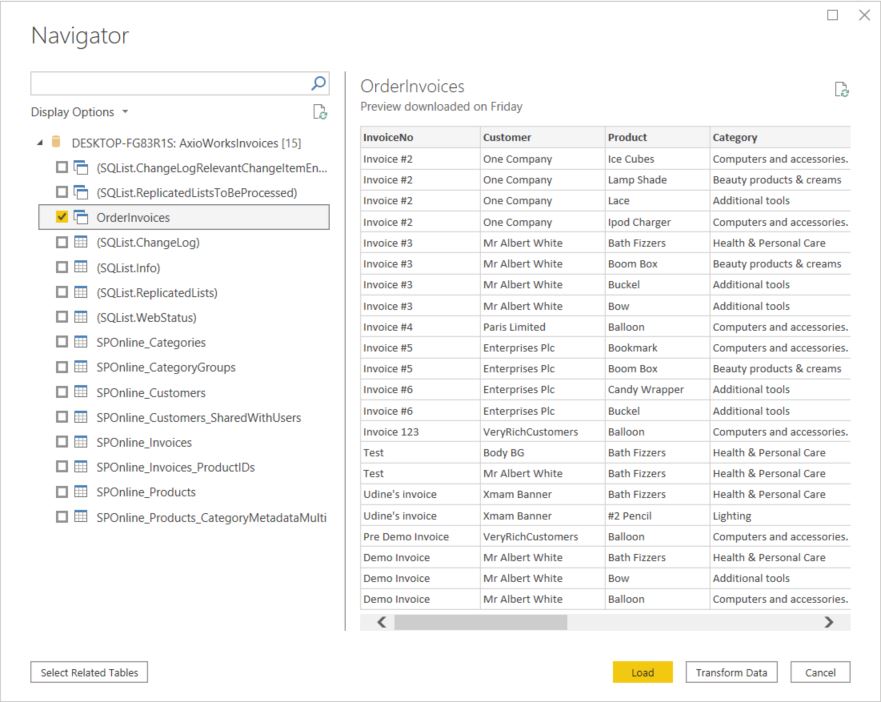881x702 pixels.
Task: Collapse the DESKTOP-FG83R1S server tree node
Action: [40, 143]
